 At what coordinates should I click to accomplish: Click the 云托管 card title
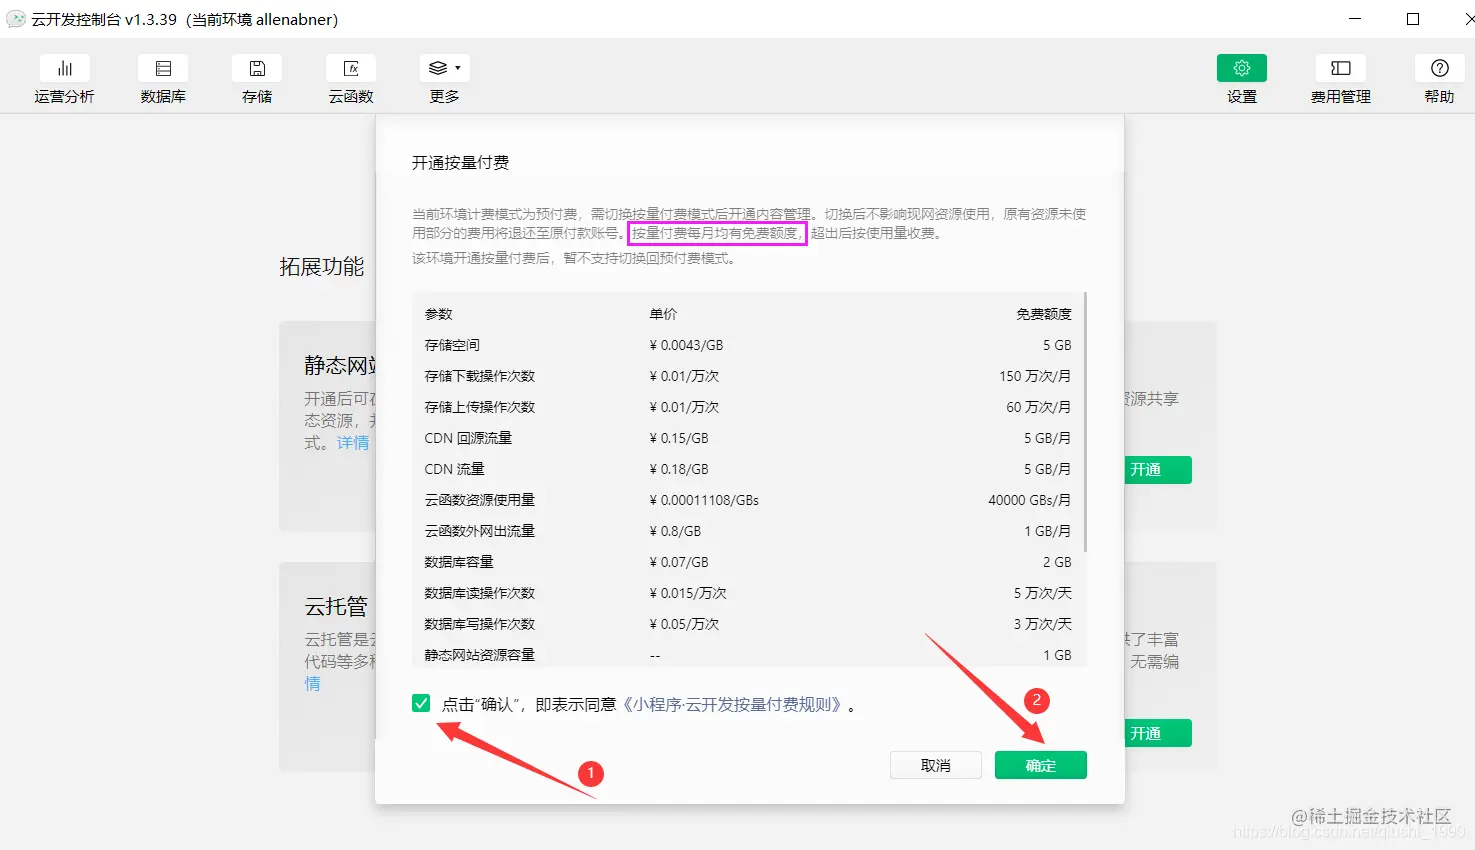[336, 607]
